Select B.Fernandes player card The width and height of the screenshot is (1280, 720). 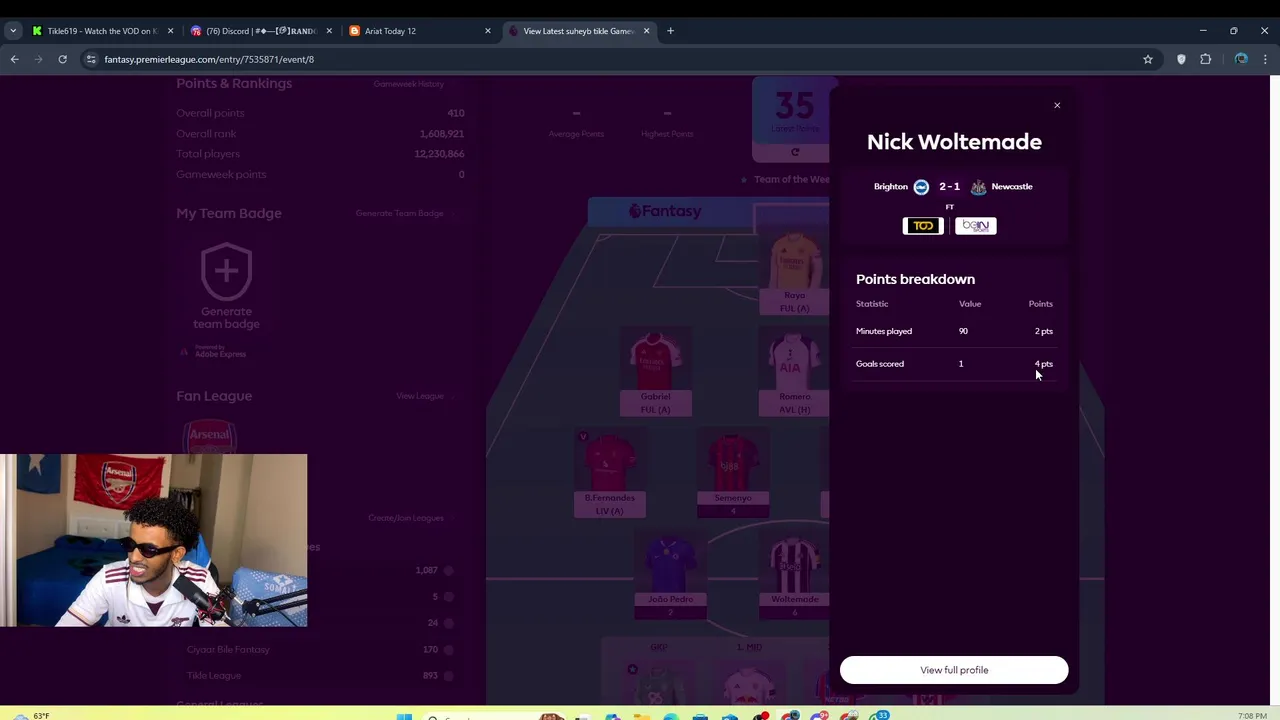click(609, 475)
